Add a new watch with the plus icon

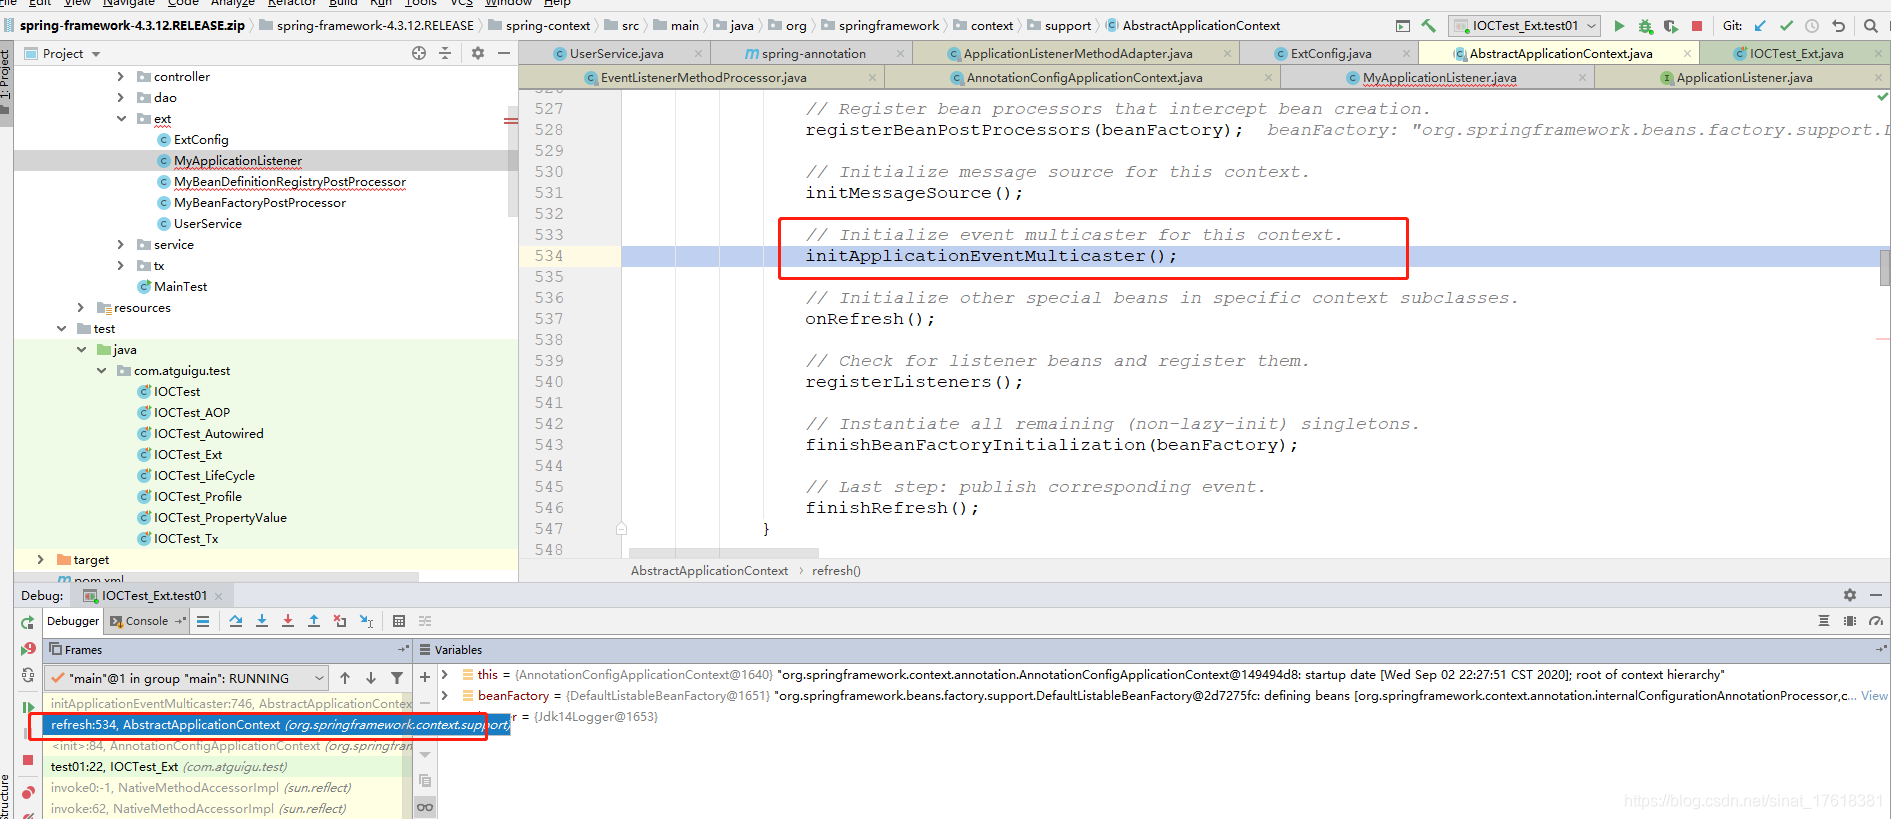pos(425,677)
